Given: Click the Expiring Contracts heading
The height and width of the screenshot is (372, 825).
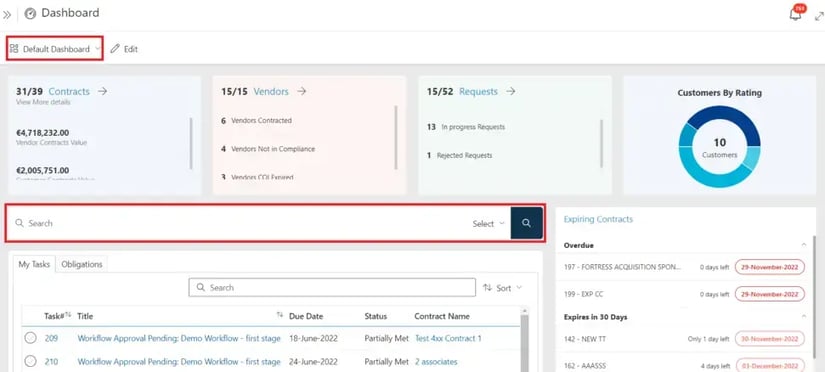Looking at the screenshot, I should tap(598, 219).
